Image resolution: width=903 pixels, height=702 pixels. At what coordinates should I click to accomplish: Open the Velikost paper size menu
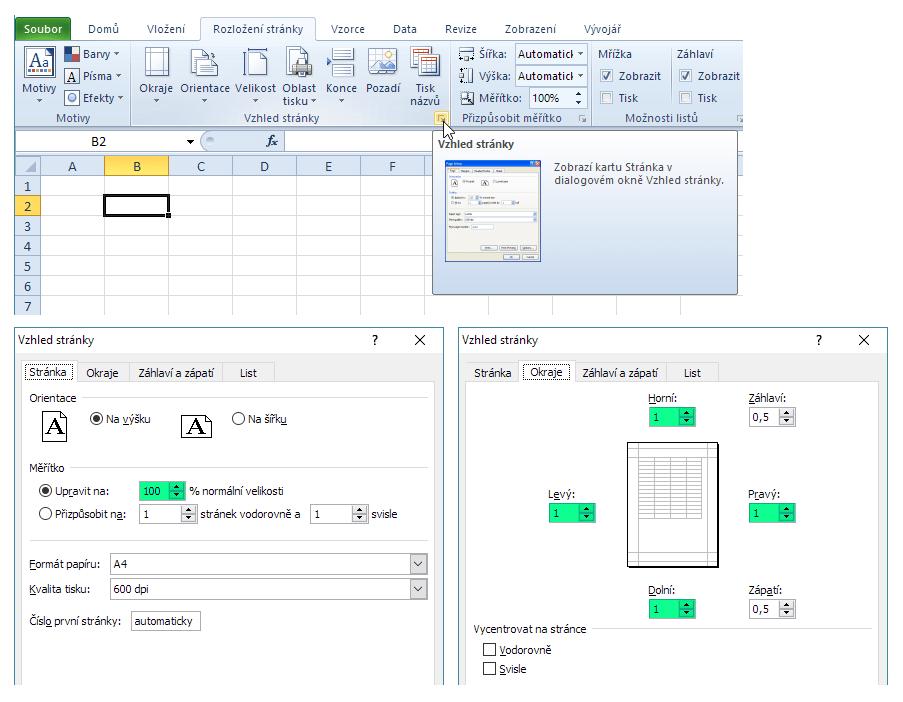point(255,75)
